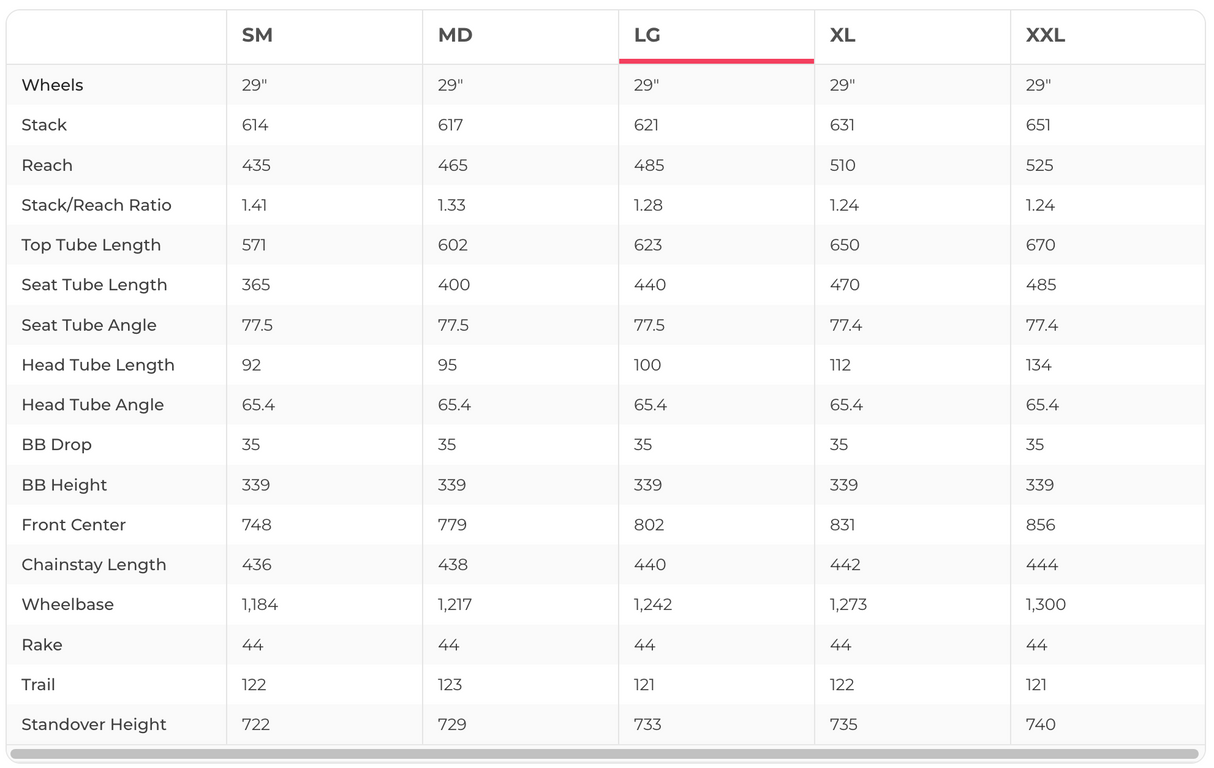This screenshot has height=768, width=1214.
Task: Click the SM Stack value 614
Action: [255, 125]
